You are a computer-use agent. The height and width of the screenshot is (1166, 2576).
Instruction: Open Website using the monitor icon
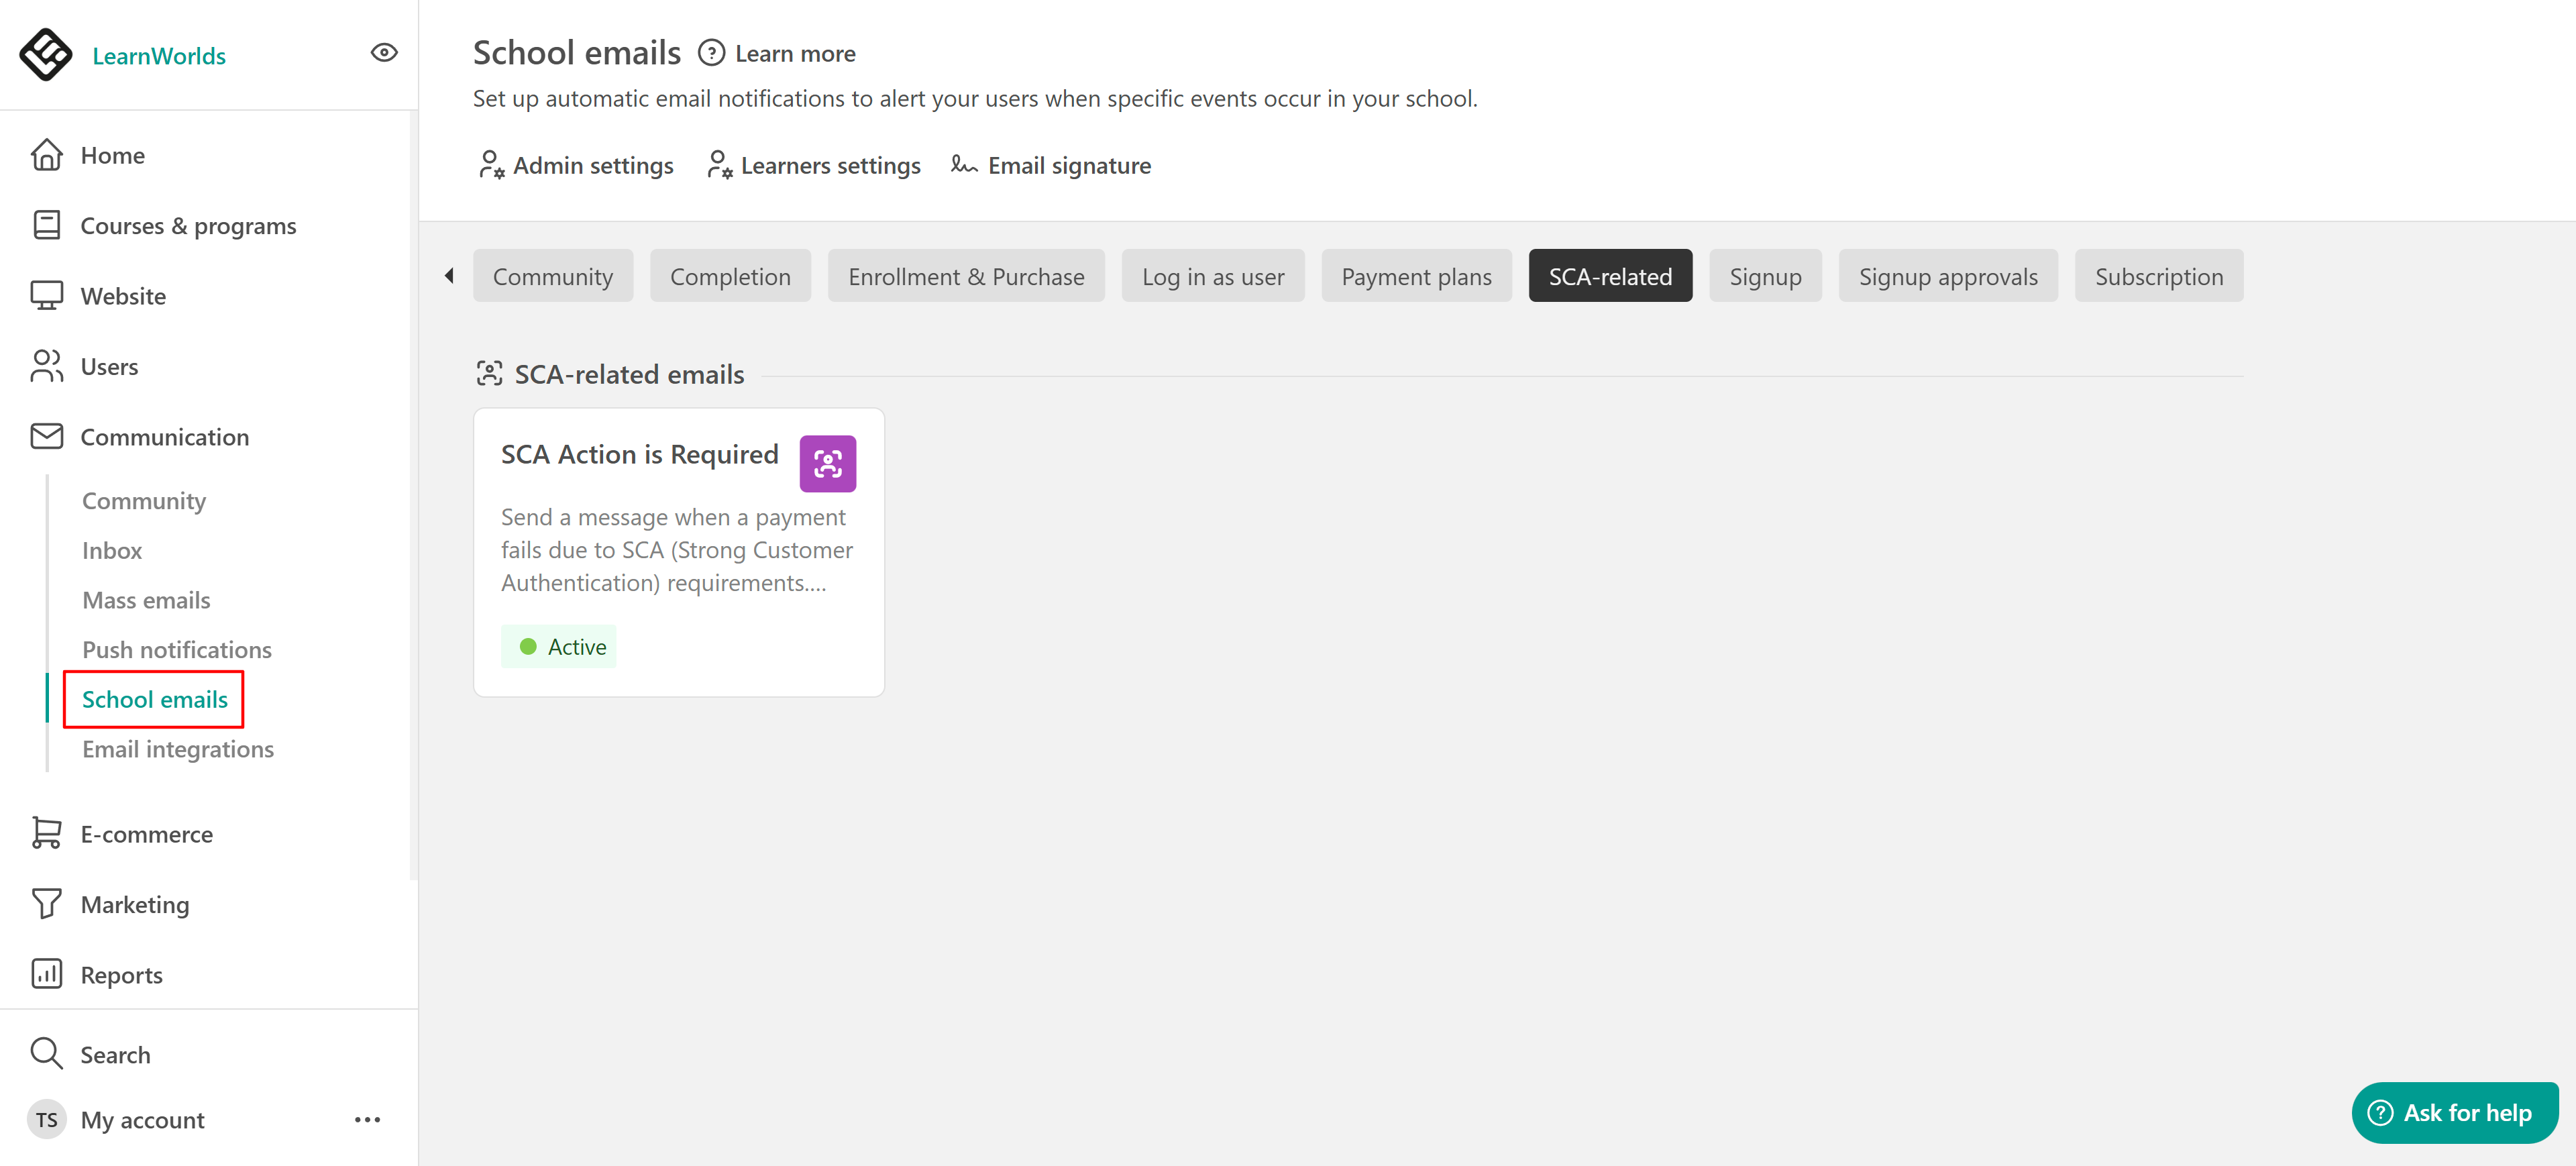(46, 296)
